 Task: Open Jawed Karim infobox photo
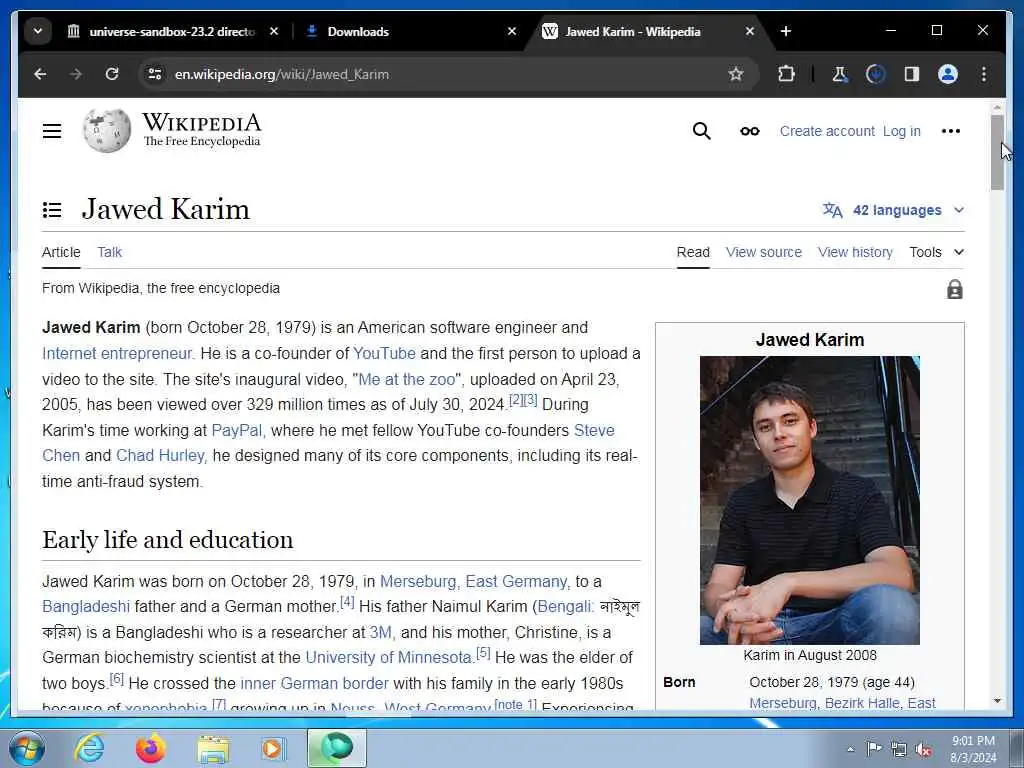click(x=810, y=500)
